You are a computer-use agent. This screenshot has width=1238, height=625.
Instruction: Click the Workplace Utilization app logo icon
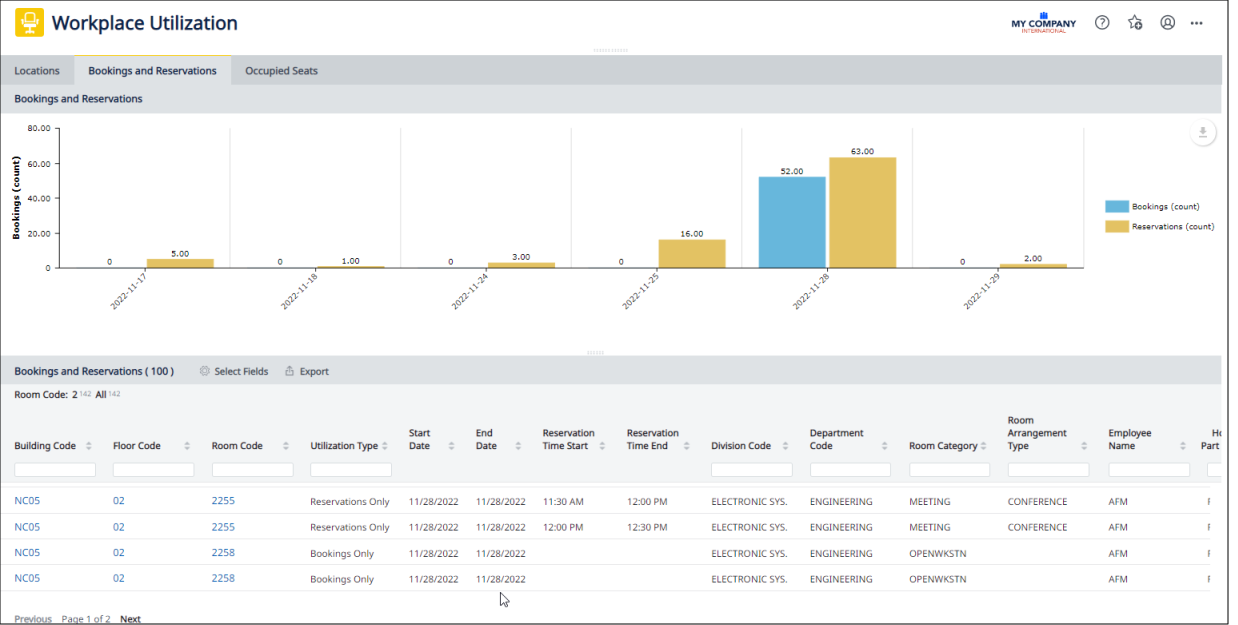tap(29, 23)
